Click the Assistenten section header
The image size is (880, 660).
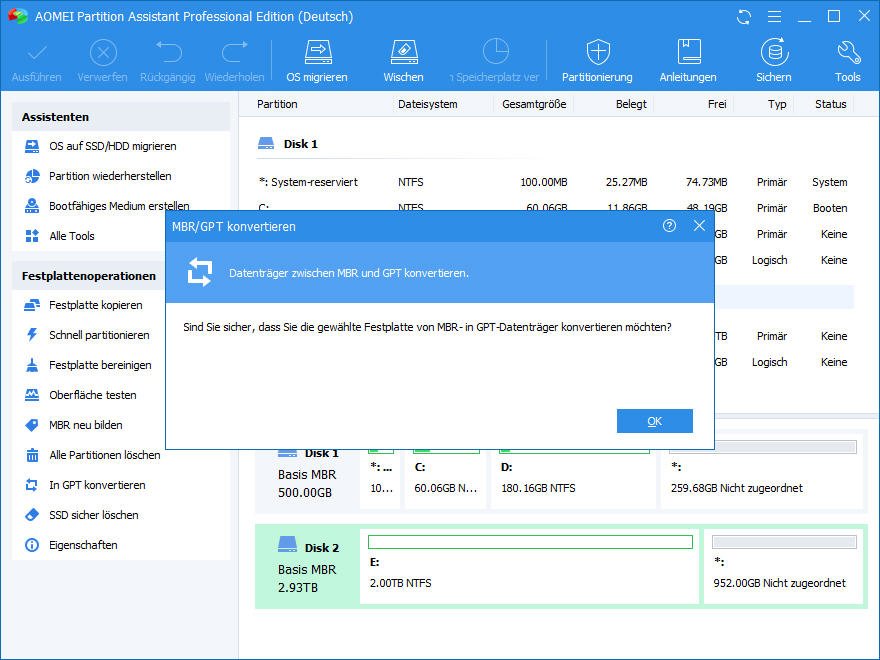coord(121,117)
